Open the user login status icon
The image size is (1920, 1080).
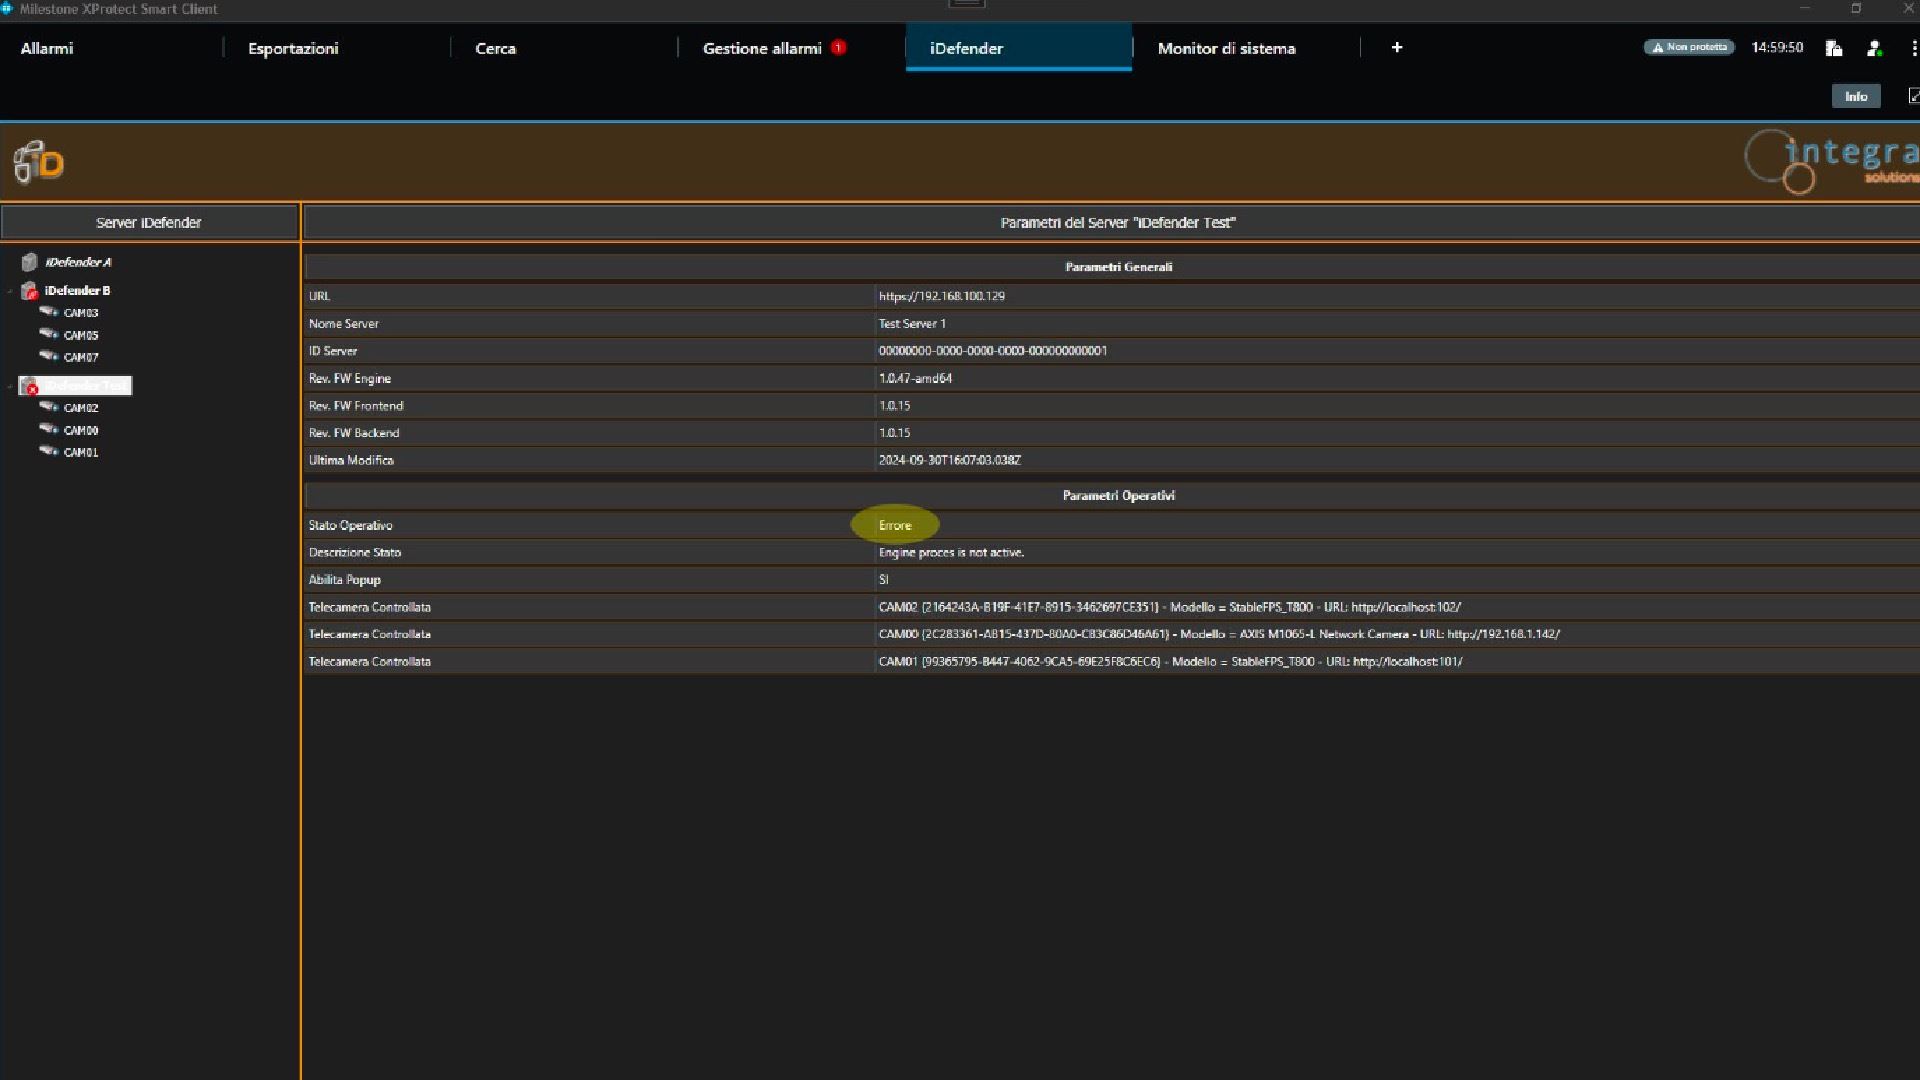point(1874,48)
